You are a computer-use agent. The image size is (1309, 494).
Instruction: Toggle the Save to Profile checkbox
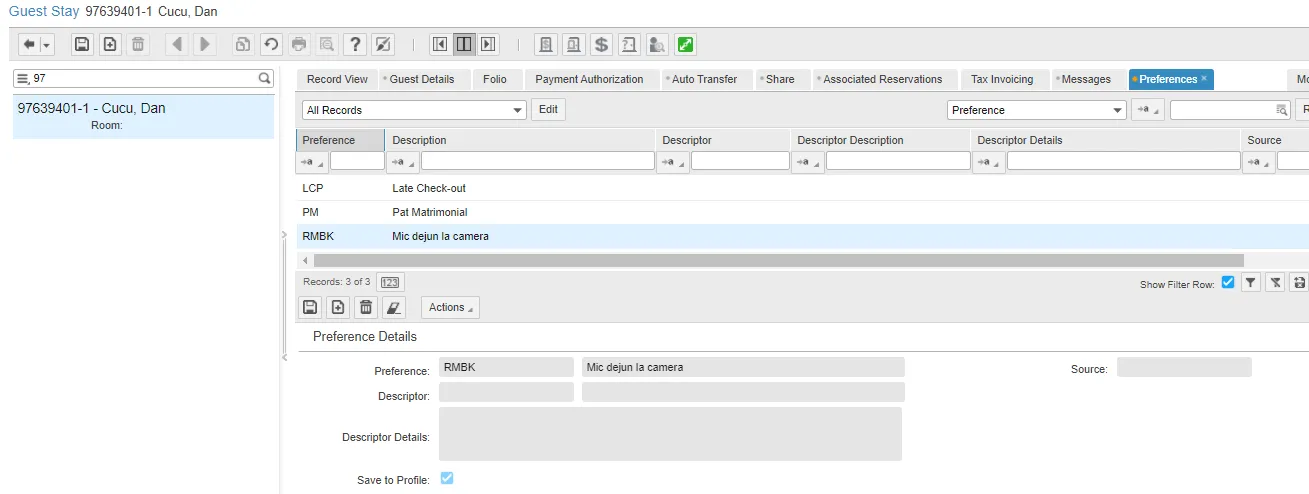coord(447,478)
